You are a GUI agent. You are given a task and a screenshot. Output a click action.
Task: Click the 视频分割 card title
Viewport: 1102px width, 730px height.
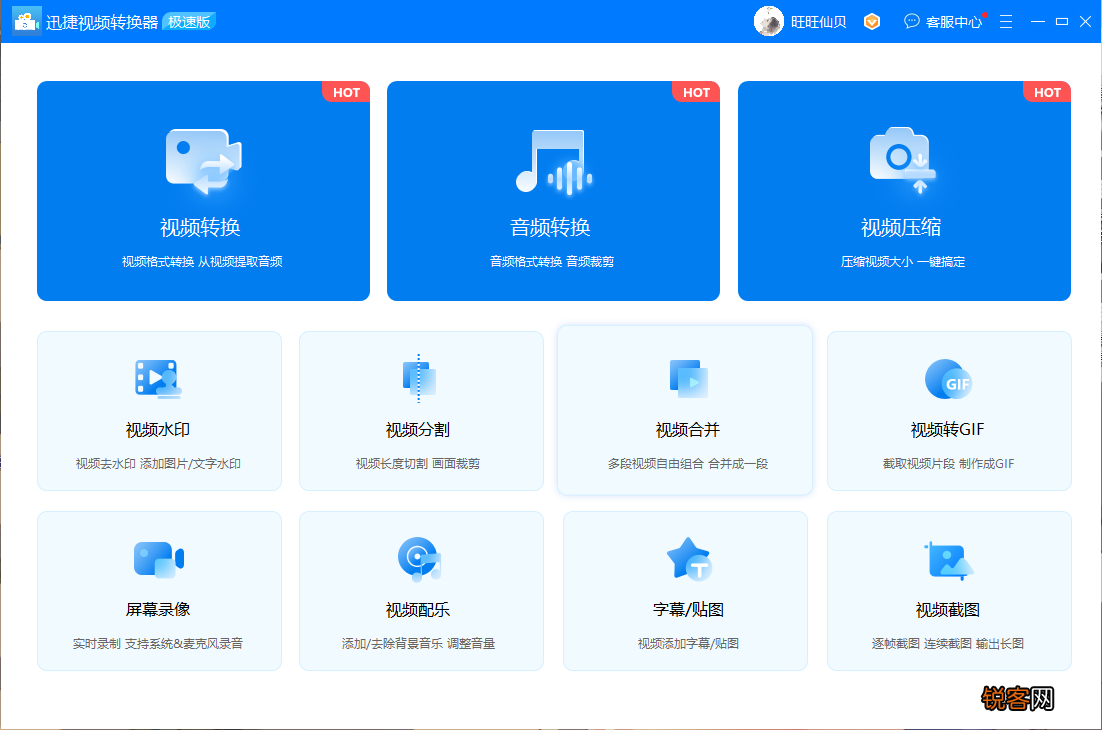point(417,430)
